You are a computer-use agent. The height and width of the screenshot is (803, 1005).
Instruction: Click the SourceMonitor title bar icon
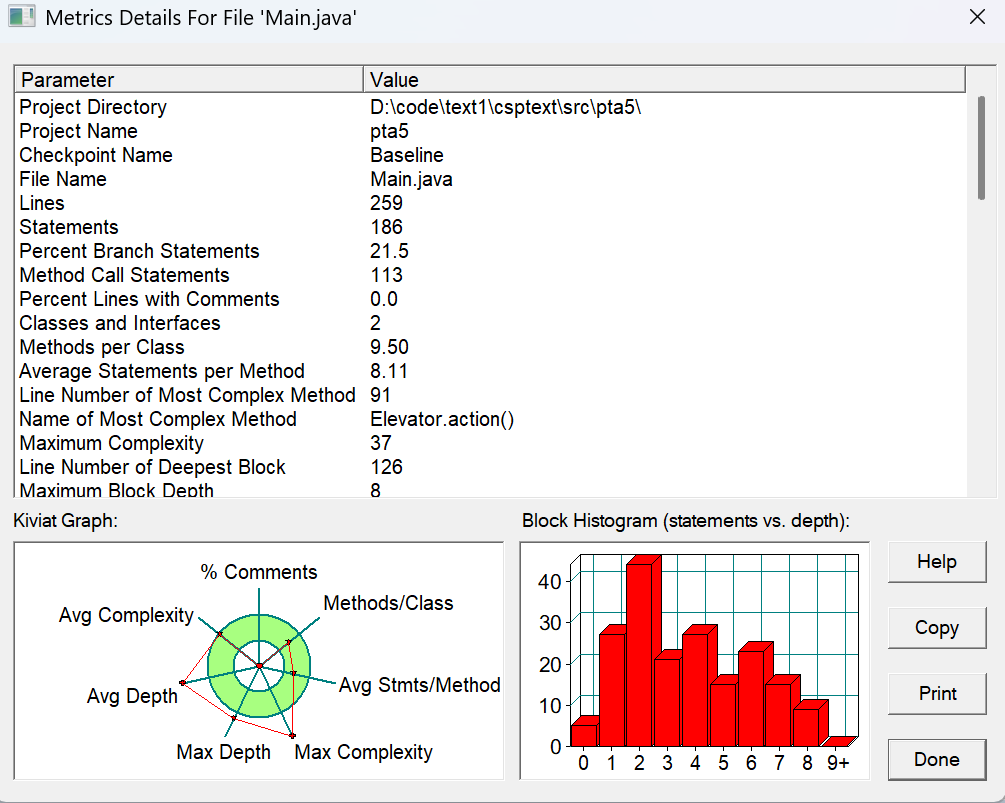pos(22,17)
